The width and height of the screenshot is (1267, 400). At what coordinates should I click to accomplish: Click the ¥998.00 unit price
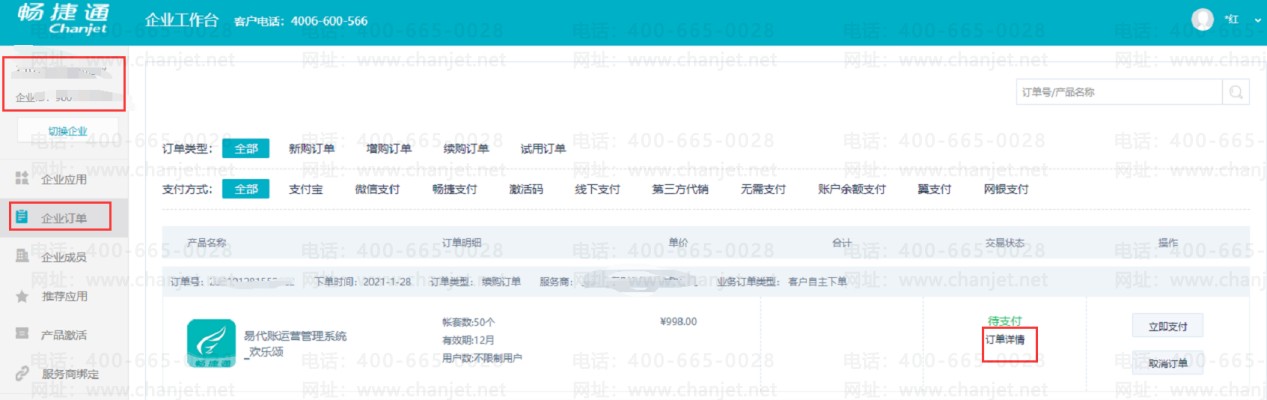tap(679, 321)
